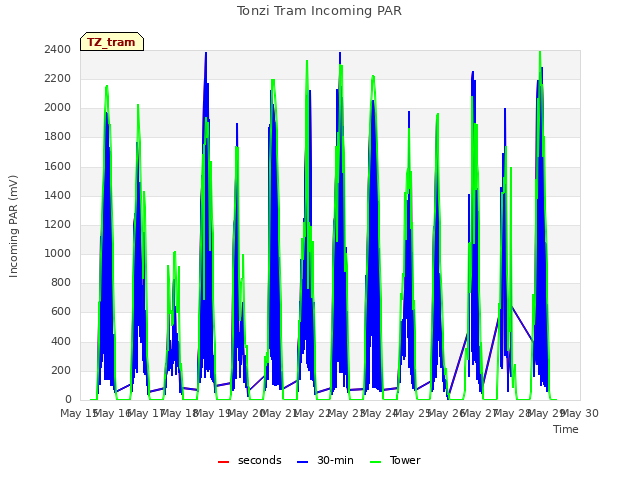The width and height of the screenshot is (640, 480).
Task: Click the 1000 y-axis tick label
Action: (58, 253)
